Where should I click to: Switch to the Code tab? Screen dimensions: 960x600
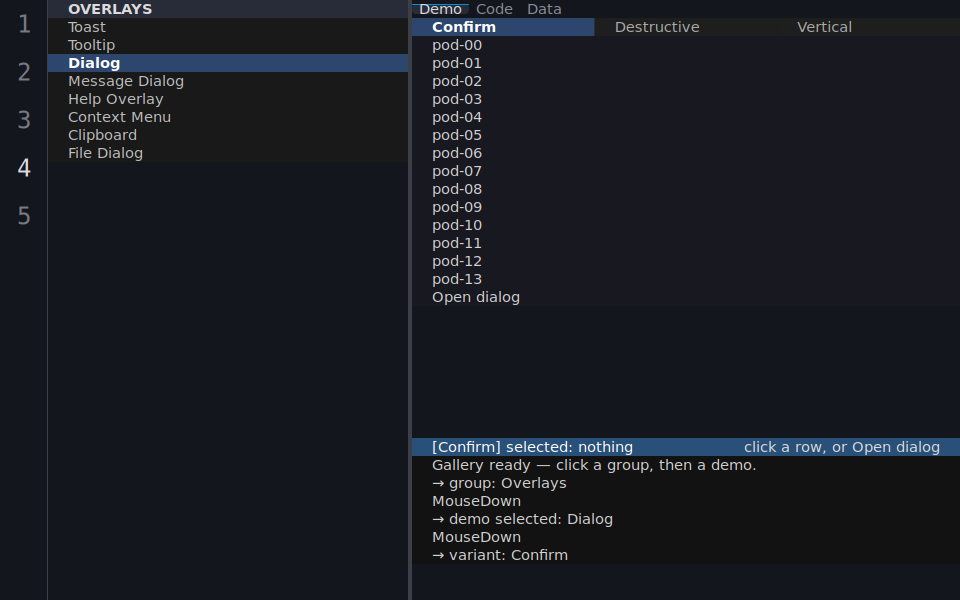point(494,9)
